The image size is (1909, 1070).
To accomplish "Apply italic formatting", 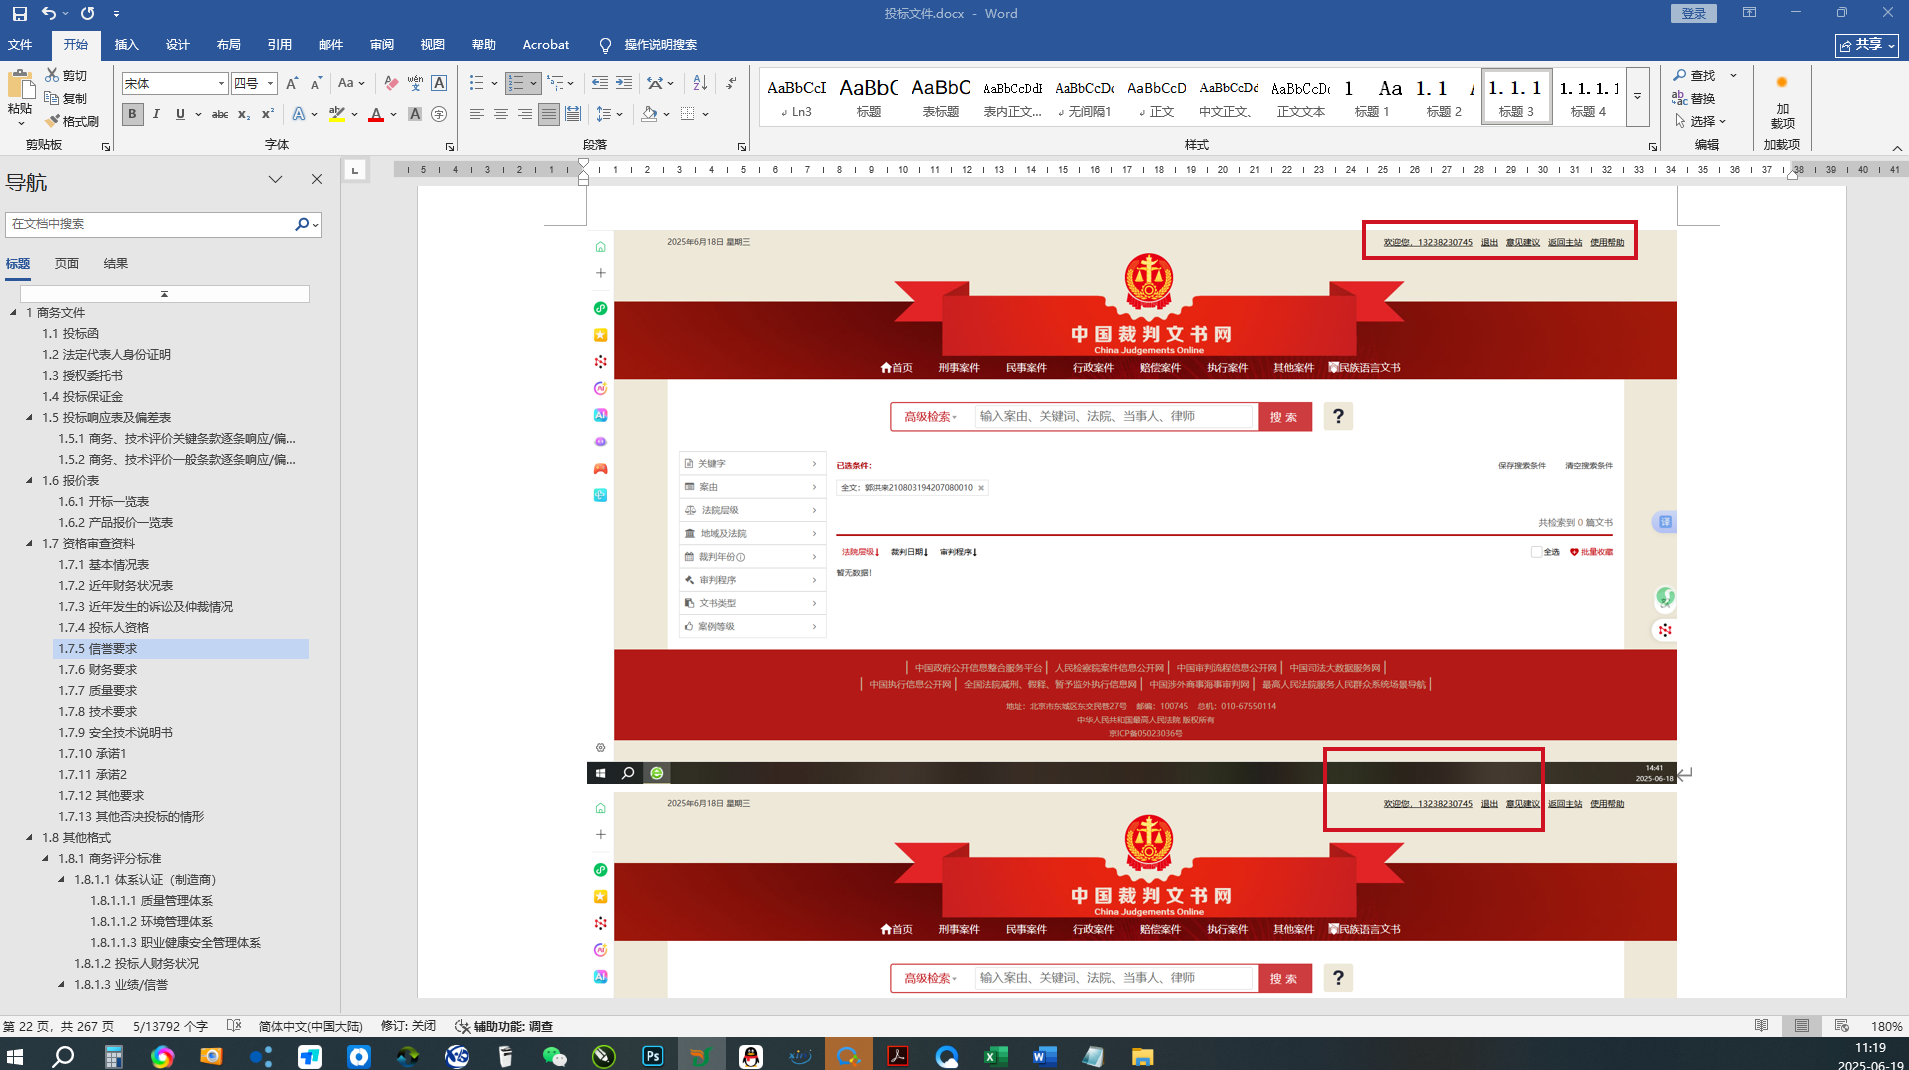I will click(x=156, y=115).
